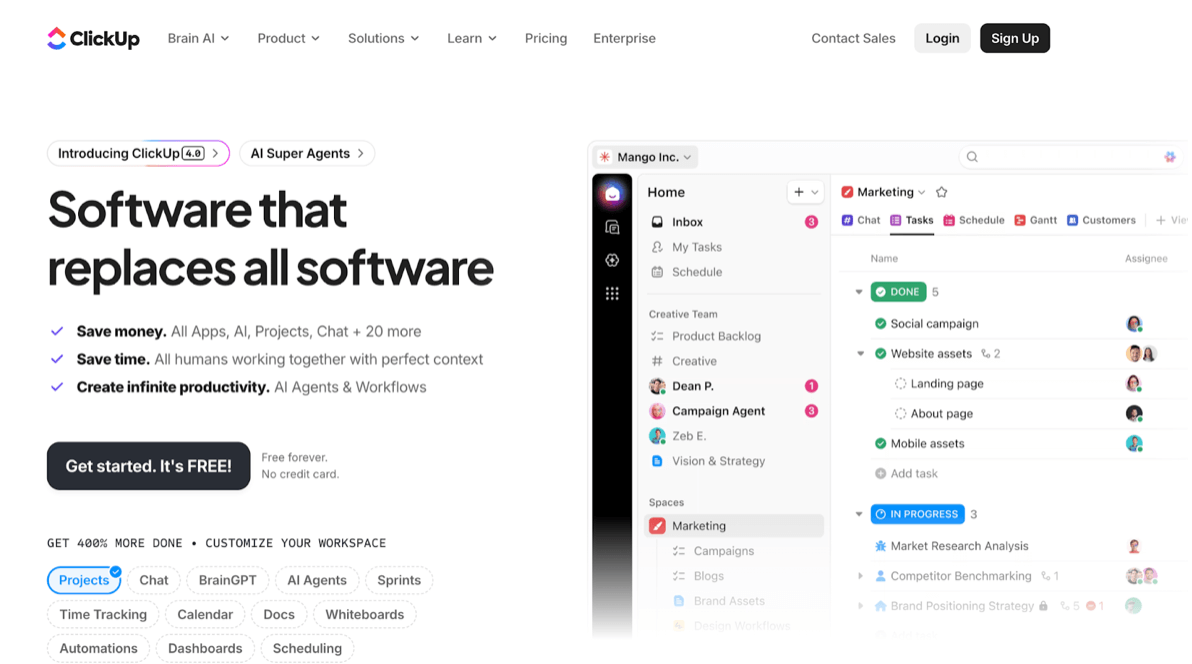
Task: Click the Vision & Strategy doc icon
Action: [x=658, y=461]
